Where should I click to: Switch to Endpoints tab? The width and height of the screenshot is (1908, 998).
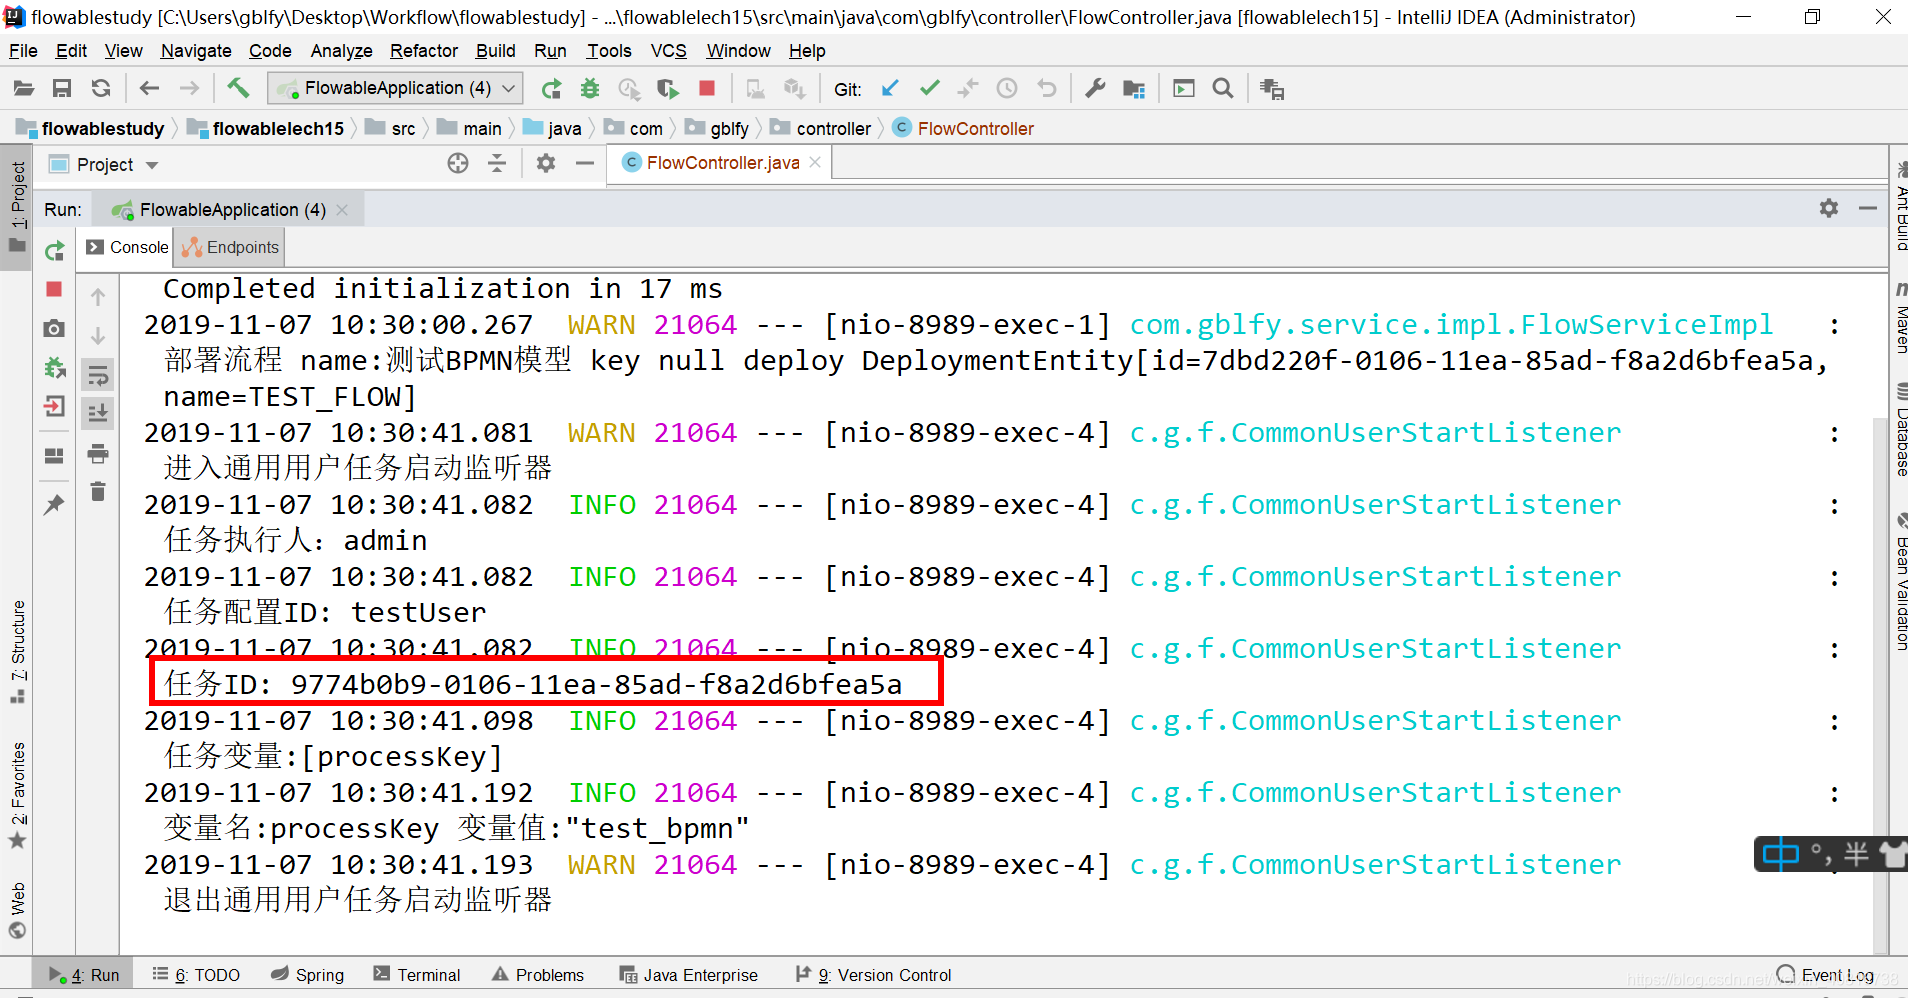pos(231,247)
